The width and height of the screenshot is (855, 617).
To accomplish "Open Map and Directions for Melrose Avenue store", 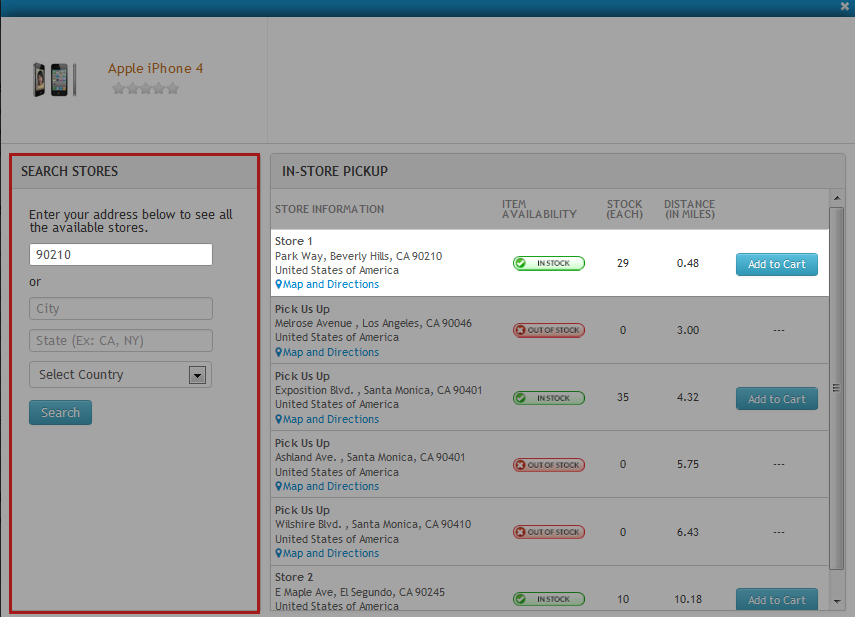I will coord(327,353).
